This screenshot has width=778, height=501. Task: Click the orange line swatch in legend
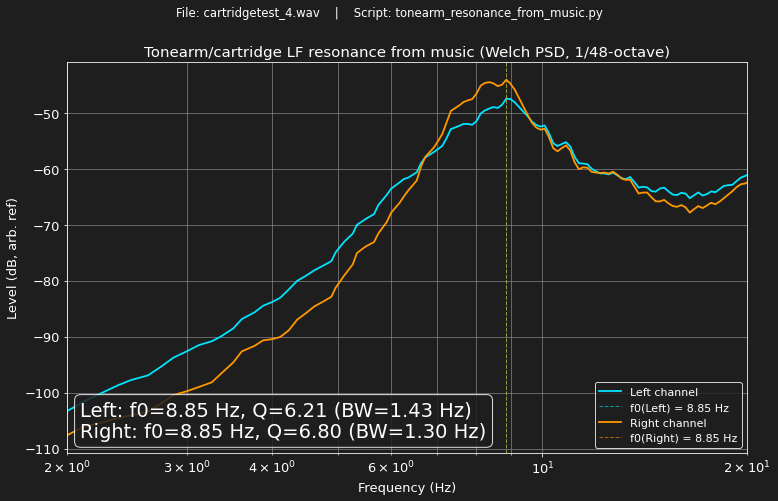(x=610, y=423)
